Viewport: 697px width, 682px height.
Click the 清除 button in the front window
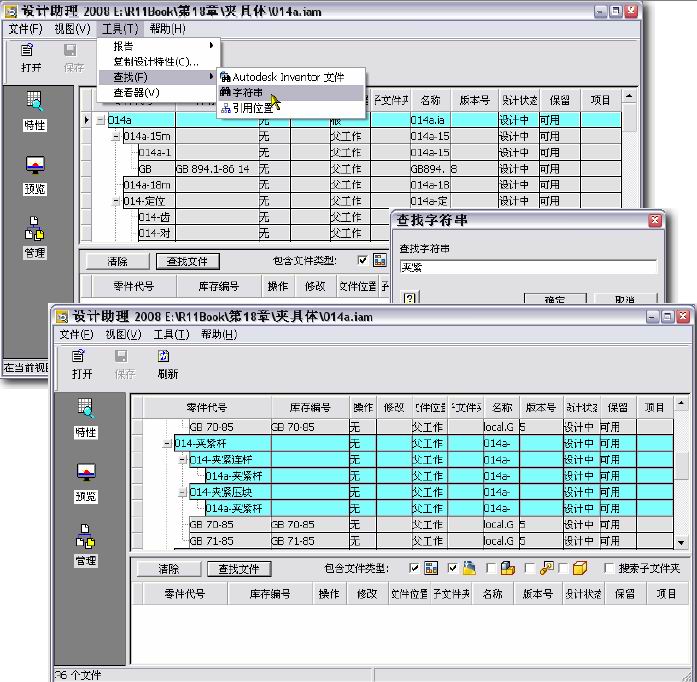click(x=168, y=569)
